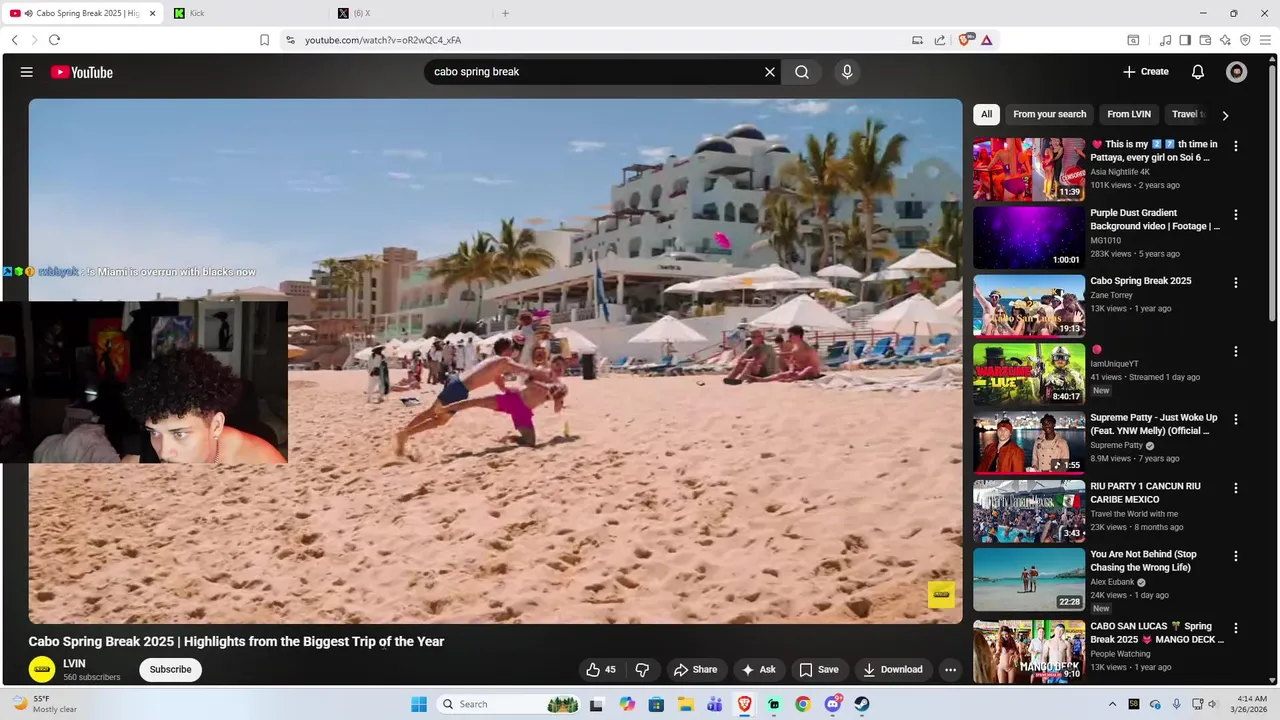Screen dimensions: 1280x720
Task: Click the yellow channel watermark in video
Action: (941, 594)
